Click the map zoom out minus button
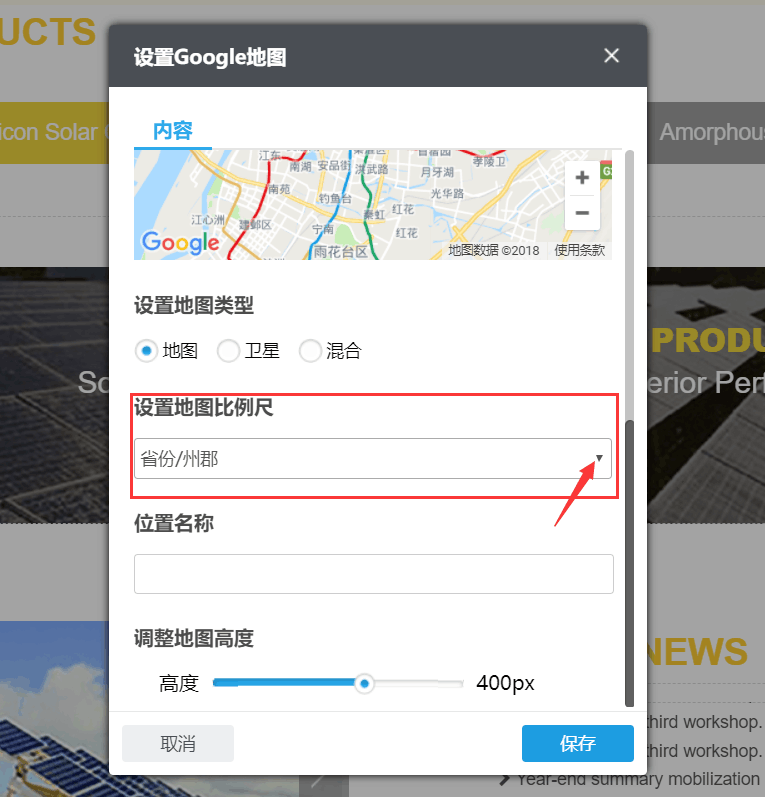This screenshot has height=797, width=765. (x=581, y=213)
